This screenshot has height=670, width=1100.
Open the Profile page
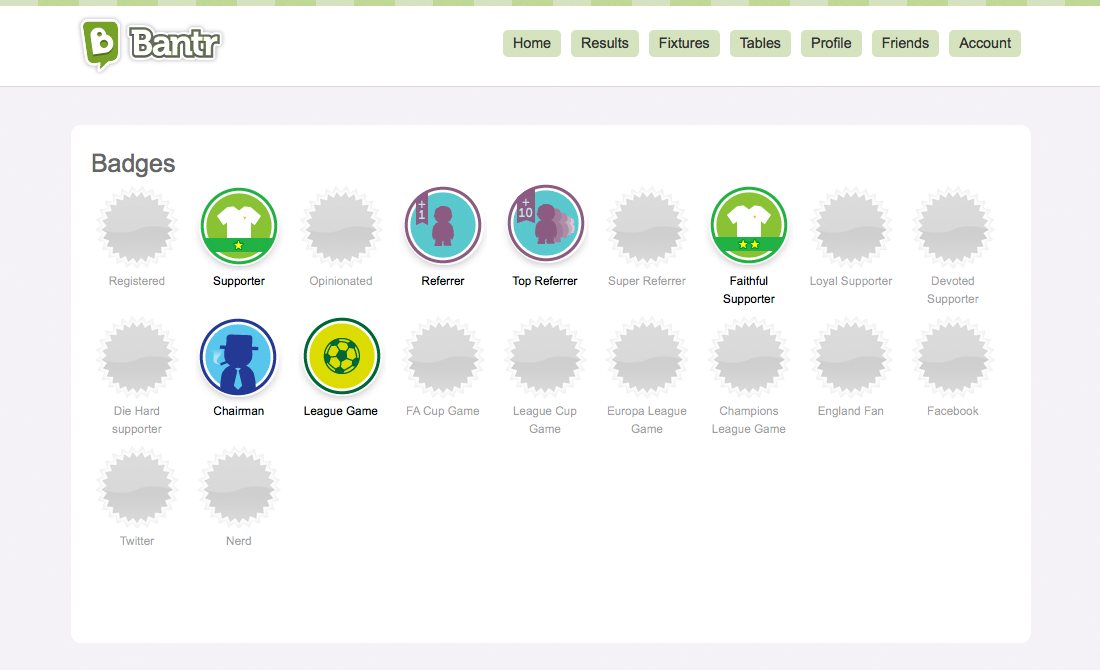click(x=831, y=43)
